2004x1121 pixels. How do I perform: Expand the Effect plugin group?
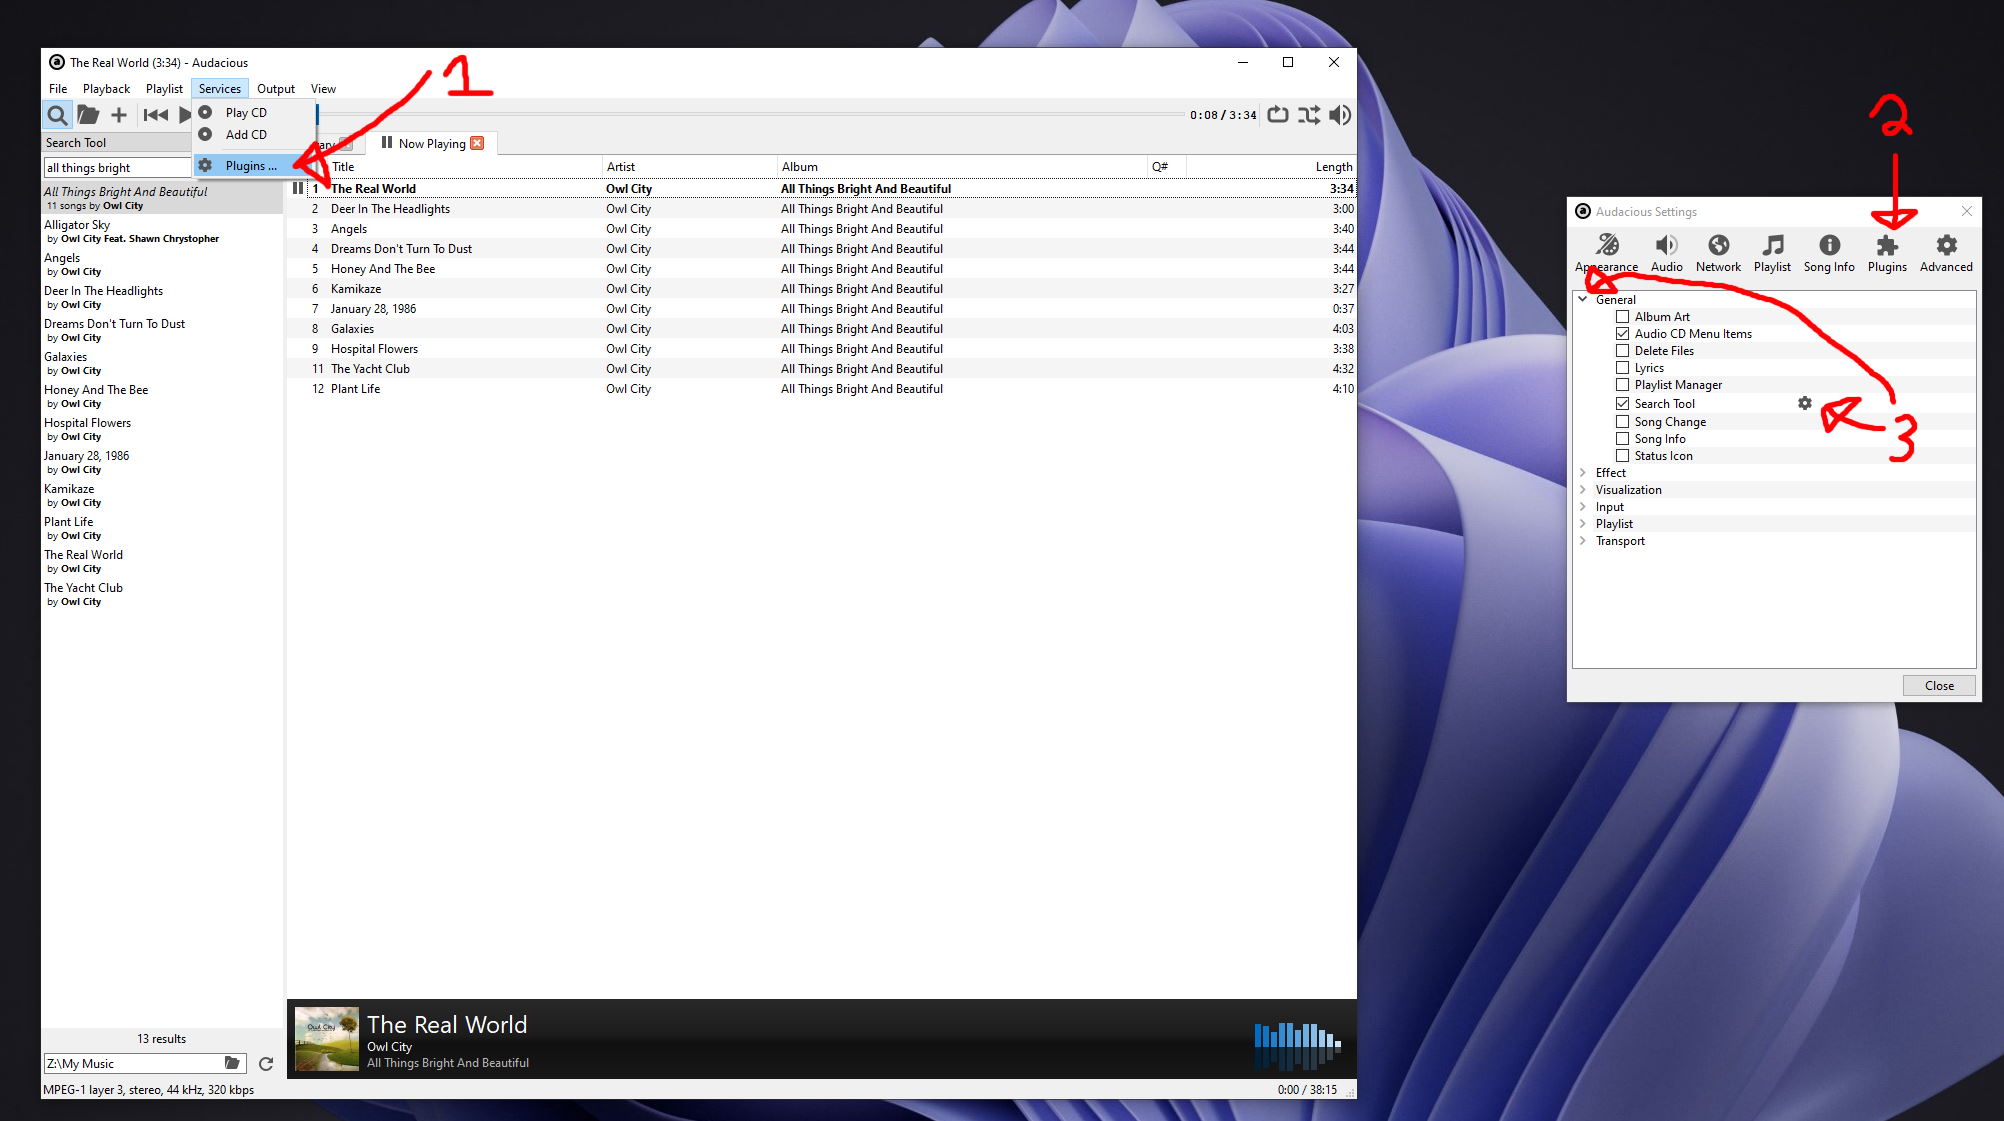(1583, 472)
